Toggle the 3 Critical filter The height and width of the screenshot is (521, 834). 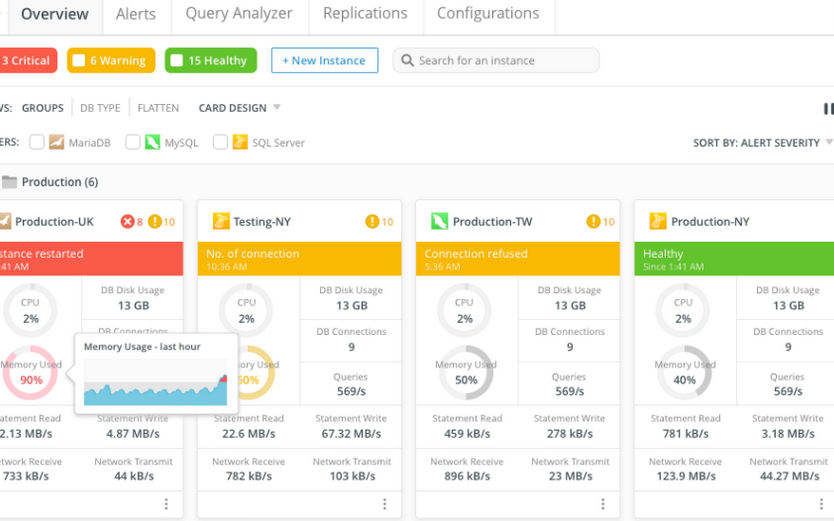tap(27, 61)
